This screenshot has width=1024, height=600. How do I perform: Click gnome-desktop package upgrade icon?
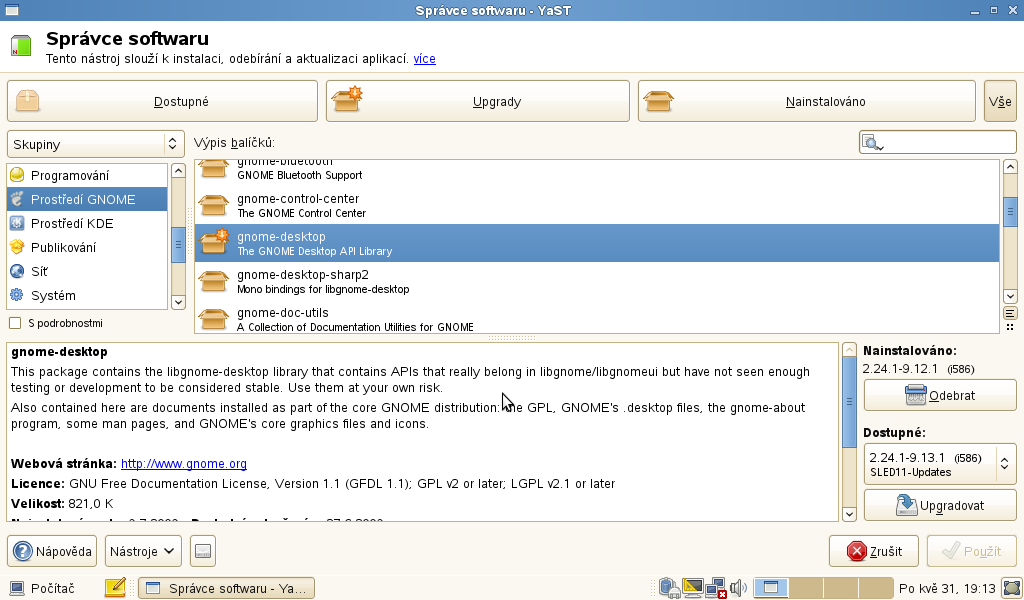coord(214,242)
